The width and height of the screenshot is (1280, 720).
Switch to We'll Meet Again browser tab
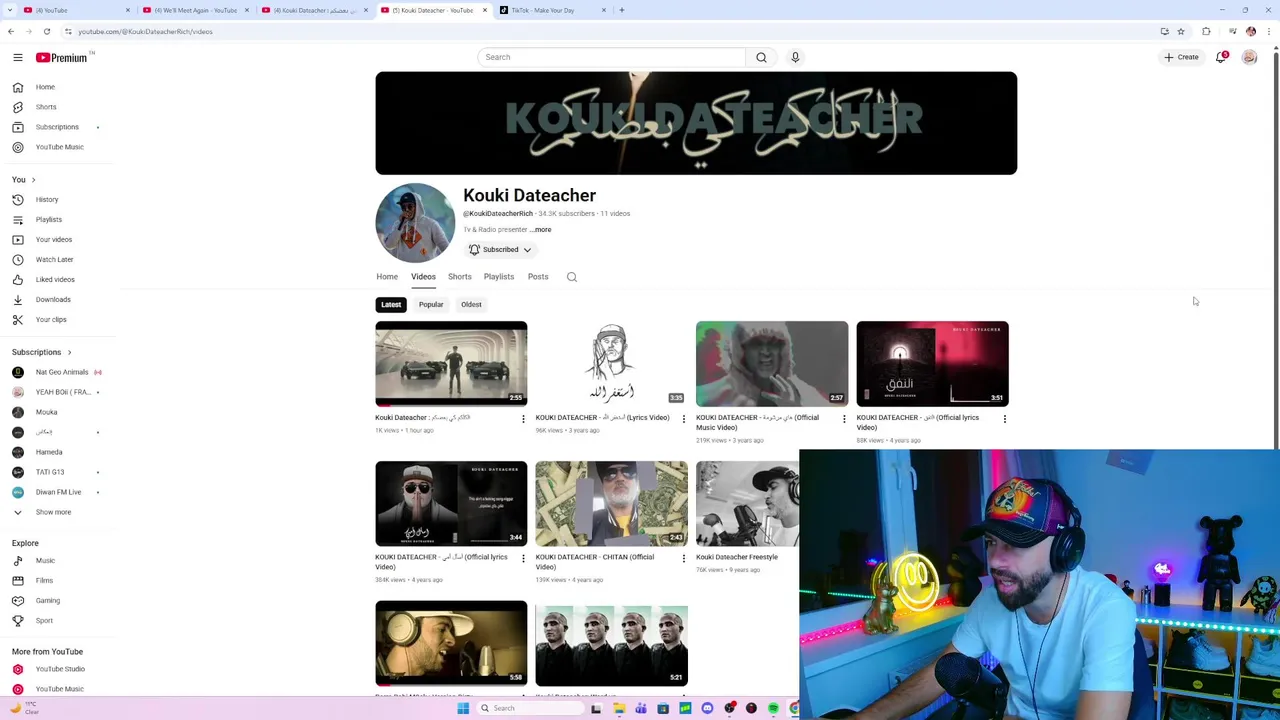tap(195, 10)
